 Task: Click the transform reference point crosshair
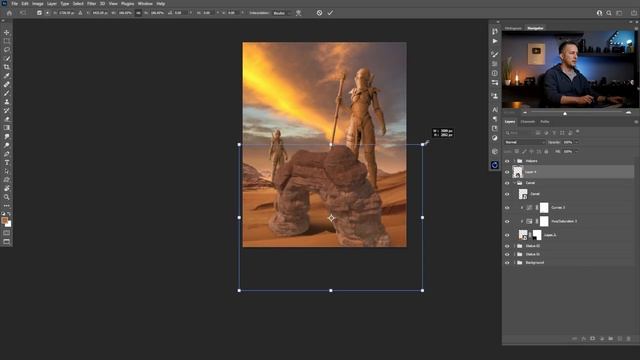click(x=331, y=218)
